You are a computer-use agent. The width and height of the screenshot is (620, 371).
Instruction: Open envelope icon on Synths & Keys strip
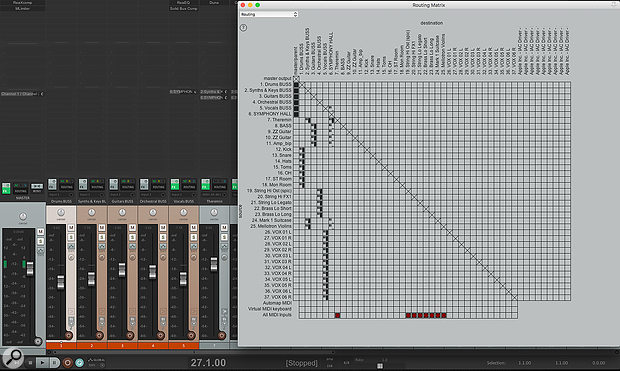pyautogui.click(x=102, y=246)
